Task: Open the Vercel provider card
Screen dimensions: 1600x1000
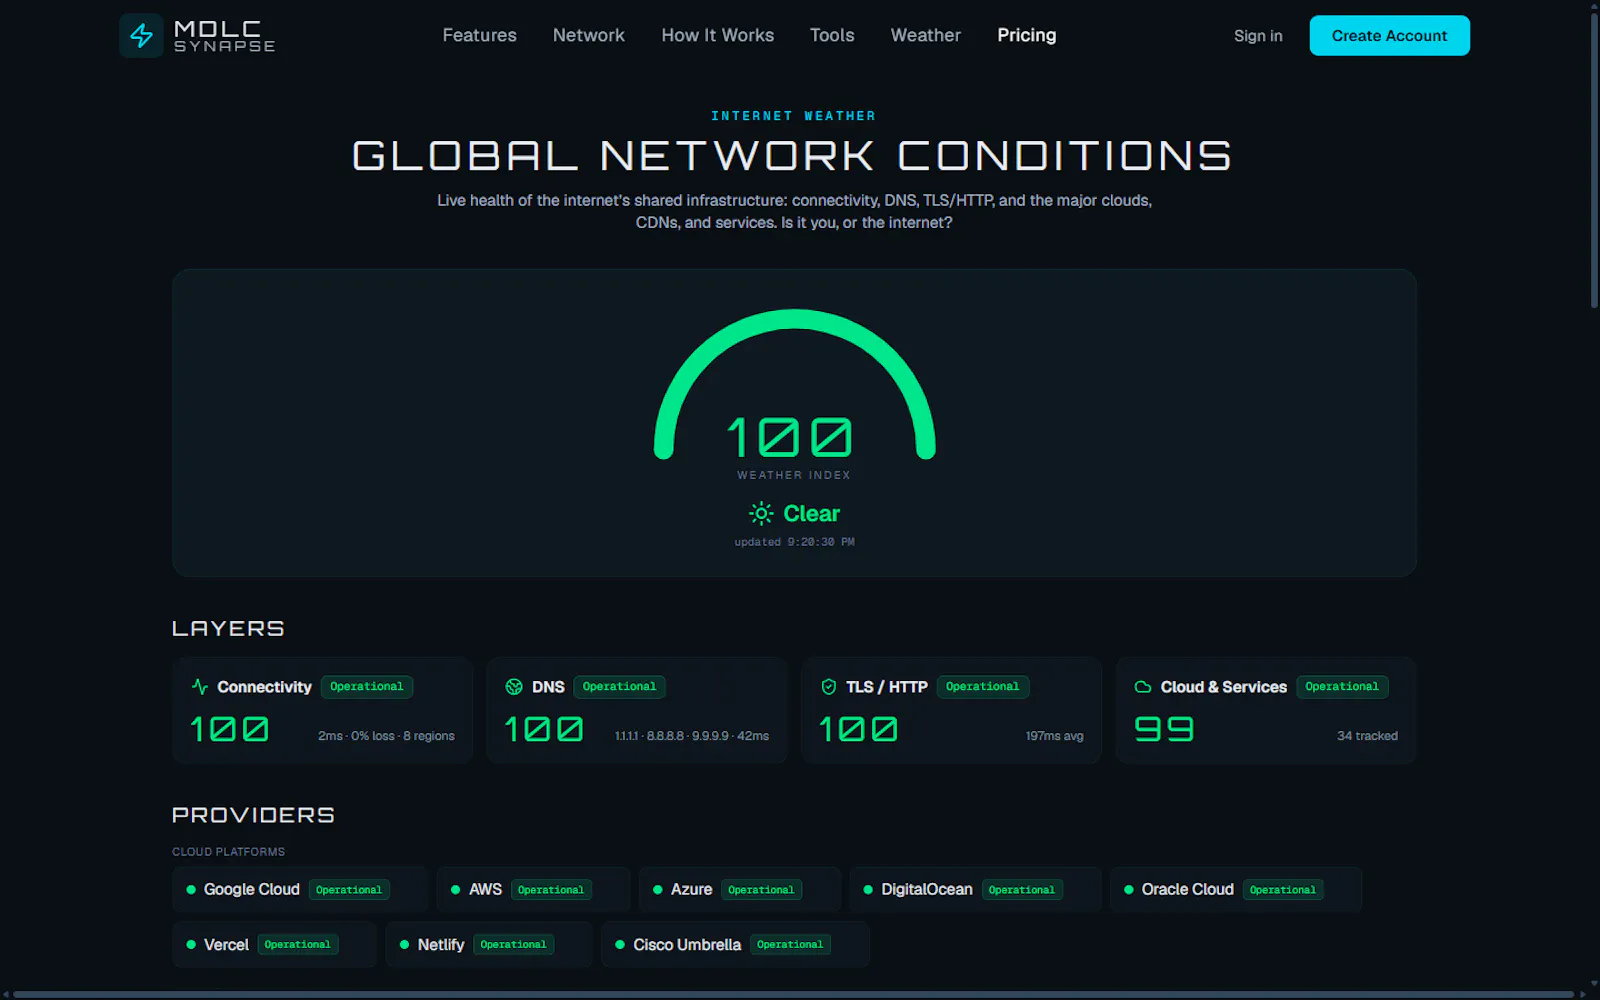Action: click(274, 945)
